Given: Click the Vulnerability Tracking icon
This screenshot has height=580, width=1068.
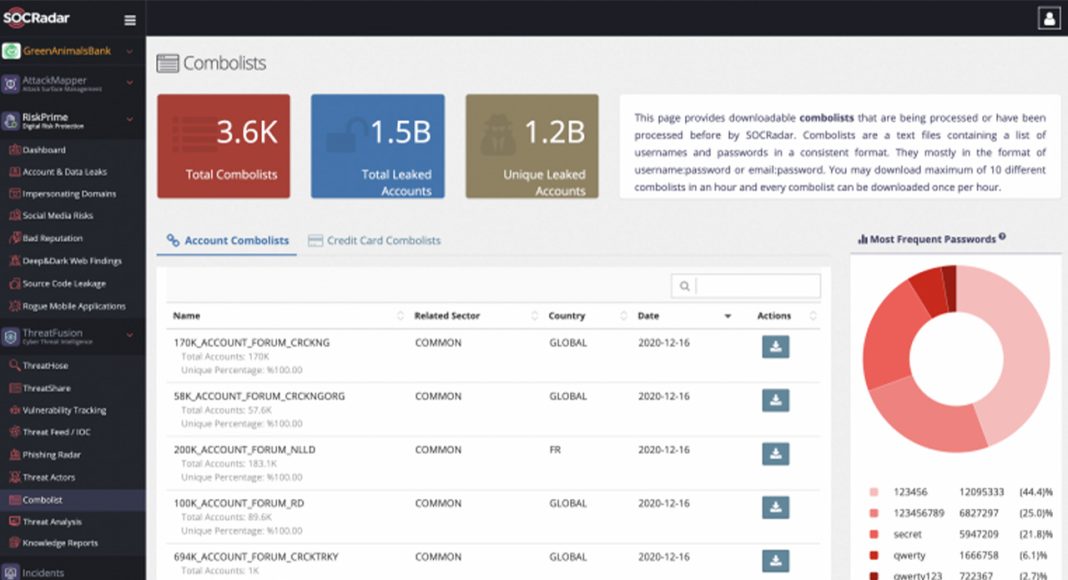Looking at the screenshot, I should (14, 410).
